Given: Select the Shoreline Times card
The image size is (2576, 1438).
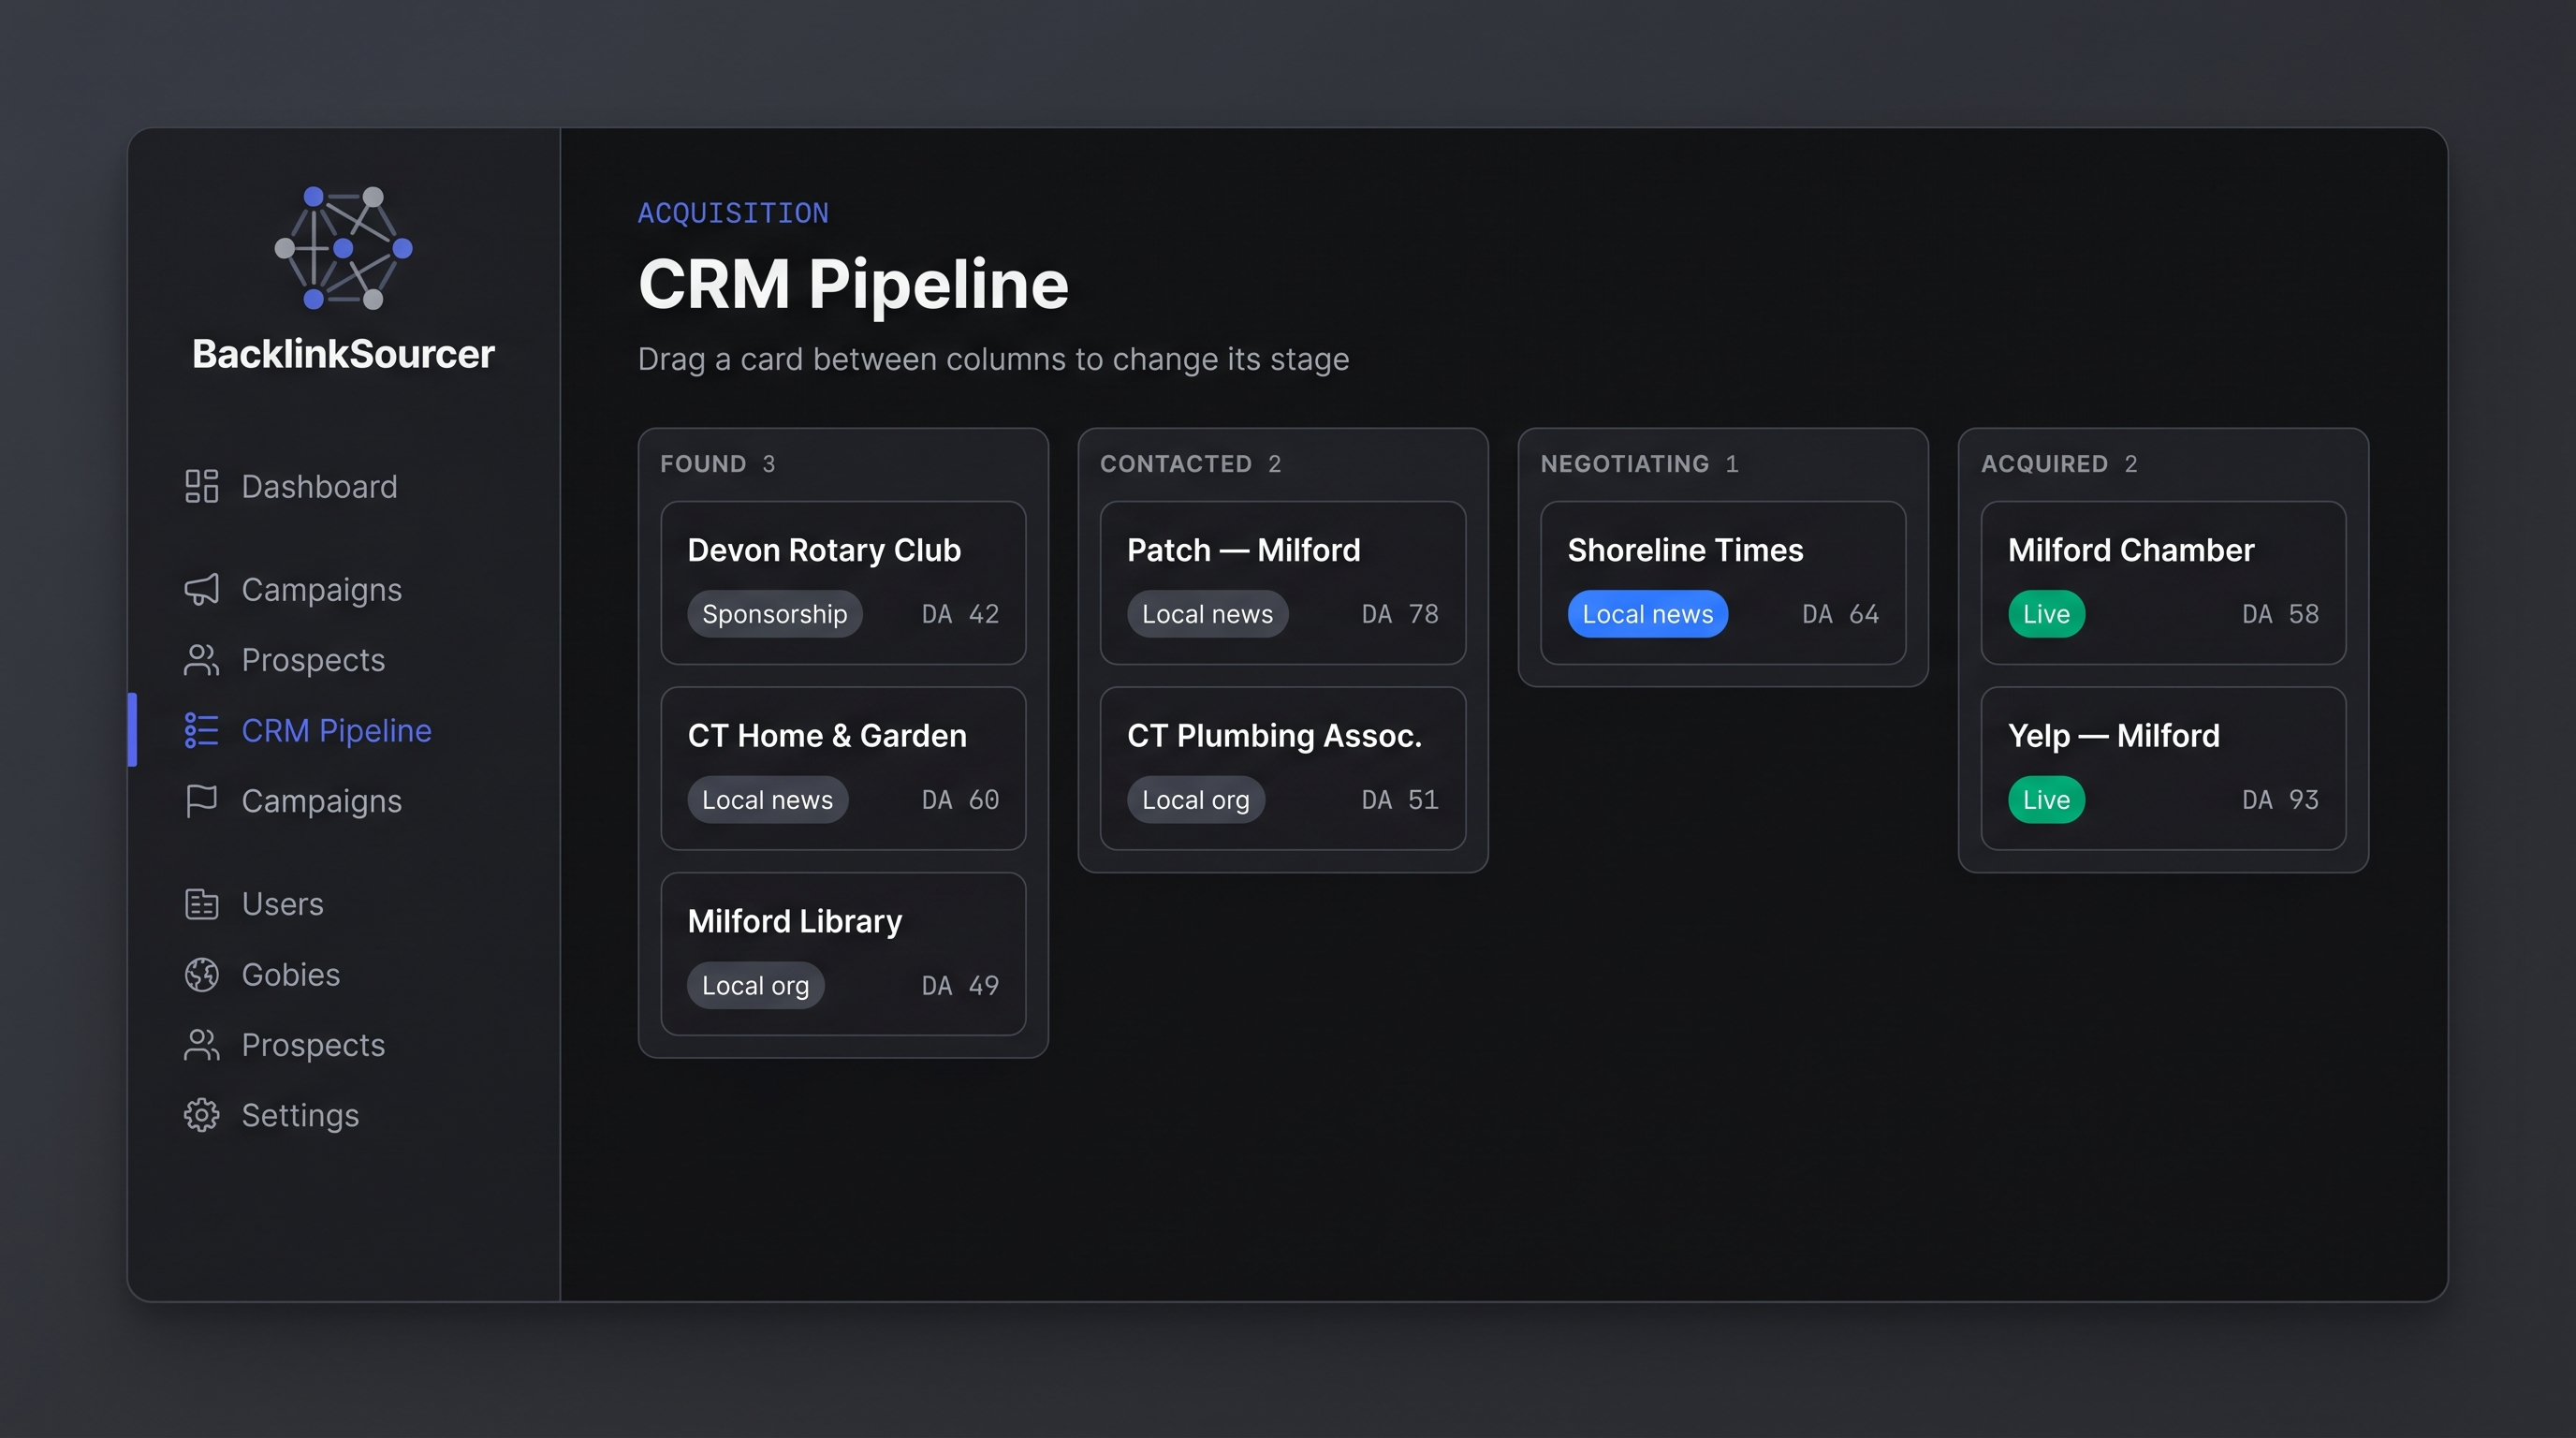Looking at the screenshot, I should click(x=1723, y=583).
